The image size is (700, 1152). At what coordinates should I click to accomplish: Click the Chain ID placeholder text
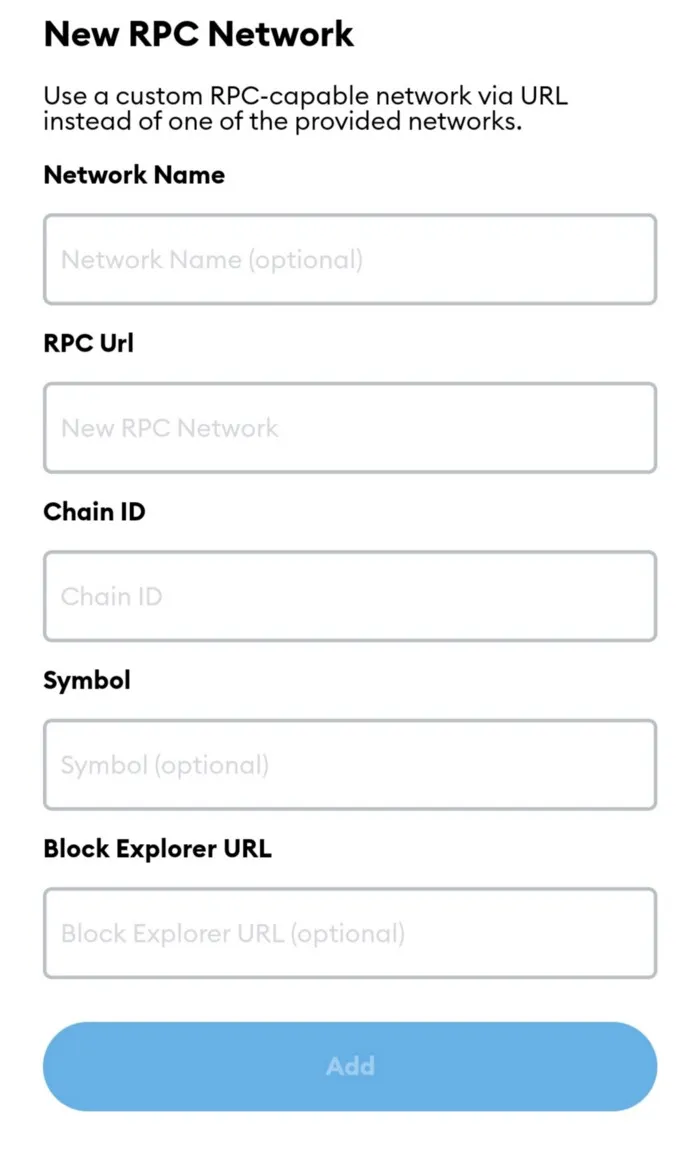click(x=110, y=596)
